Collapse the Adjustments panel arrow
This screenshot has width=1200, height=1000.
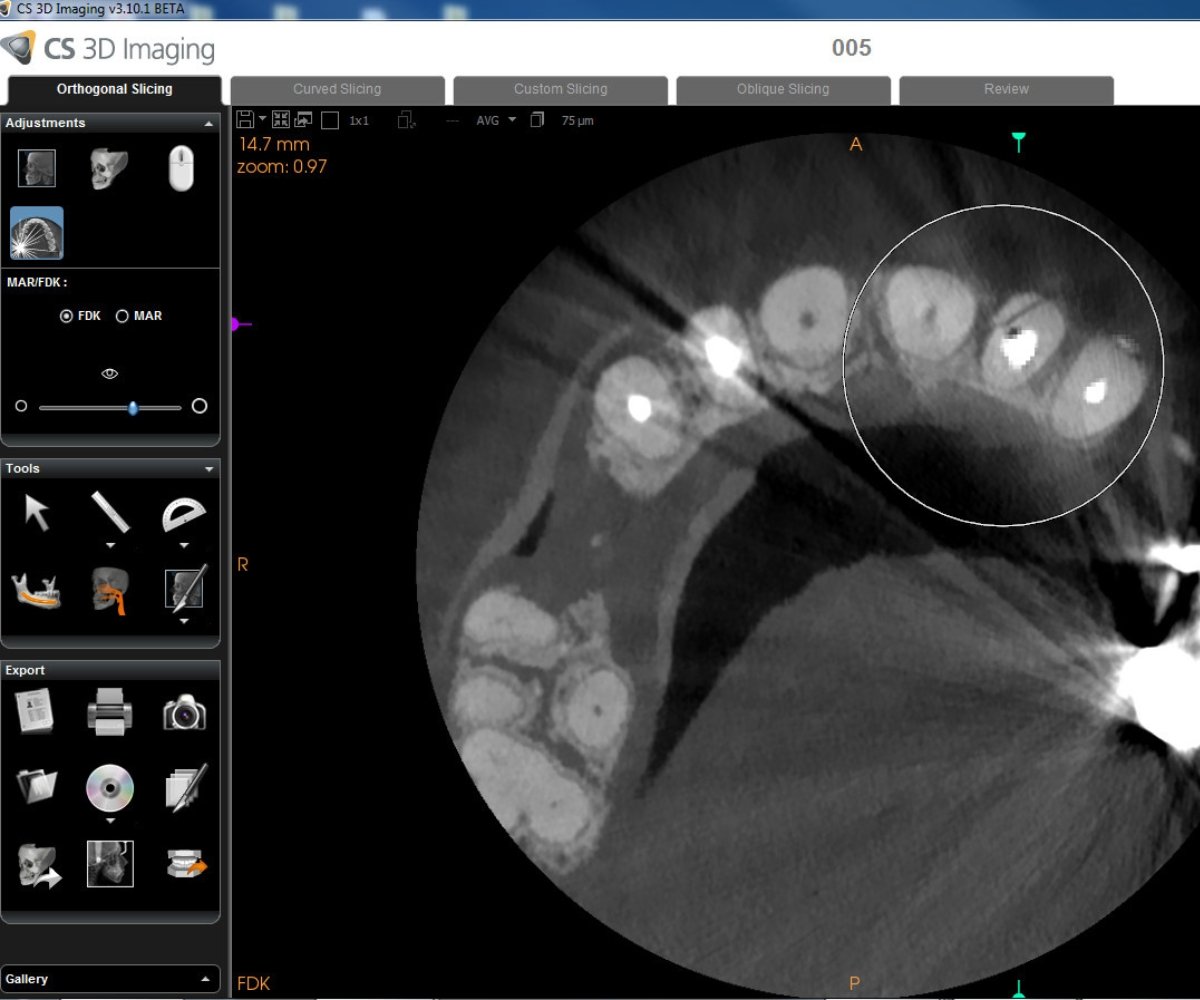[209, 123]
